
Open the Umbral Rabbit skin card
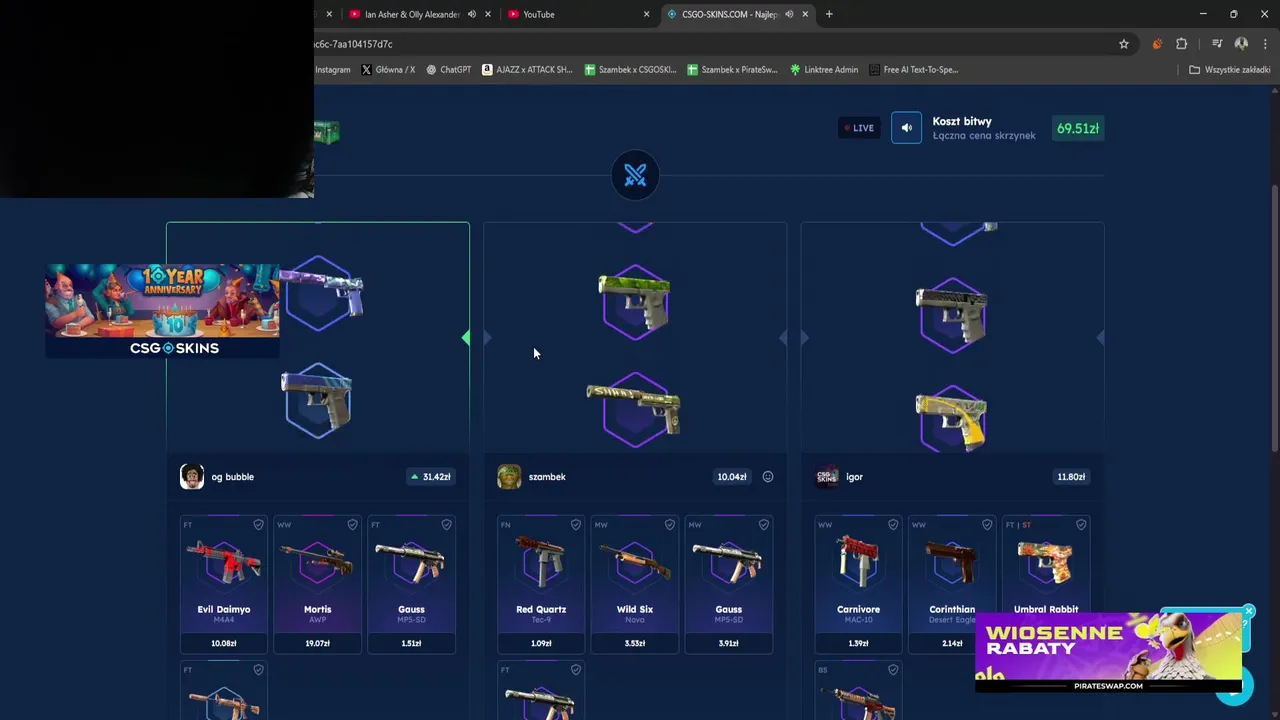(x=1046, y=585)
